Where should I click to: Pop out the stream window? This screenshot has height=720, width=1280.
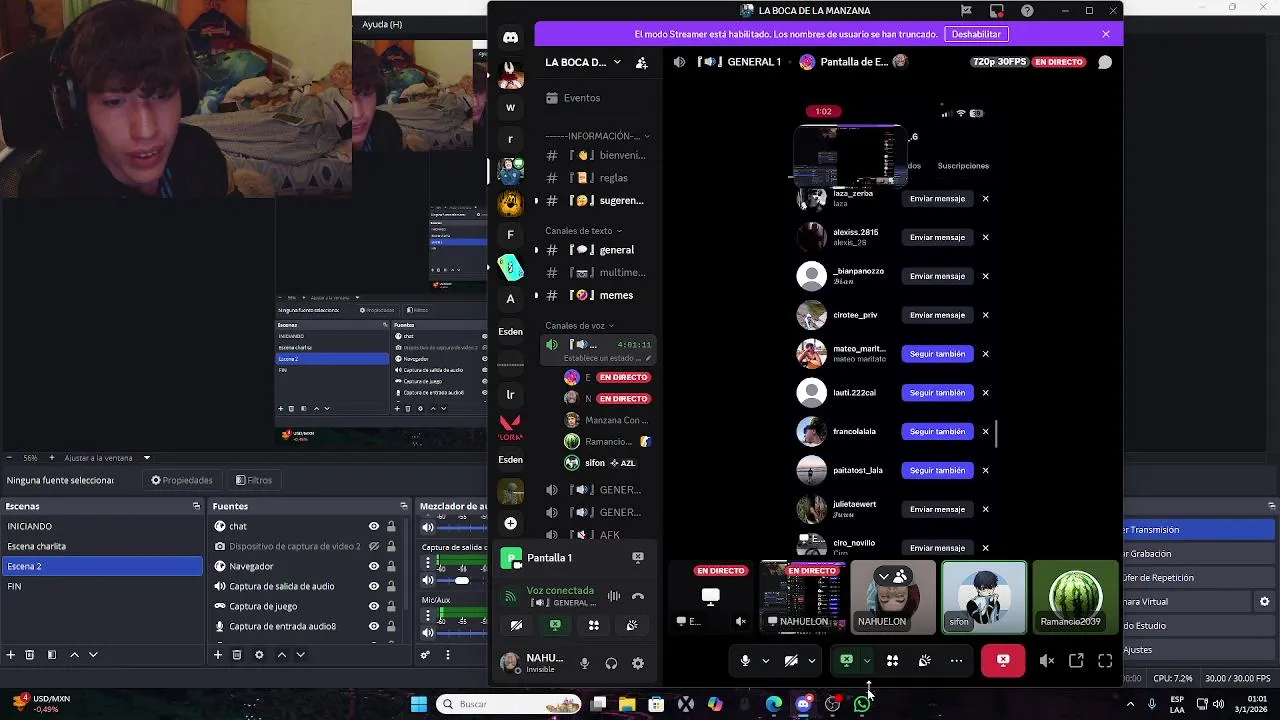coord(1076,661)
